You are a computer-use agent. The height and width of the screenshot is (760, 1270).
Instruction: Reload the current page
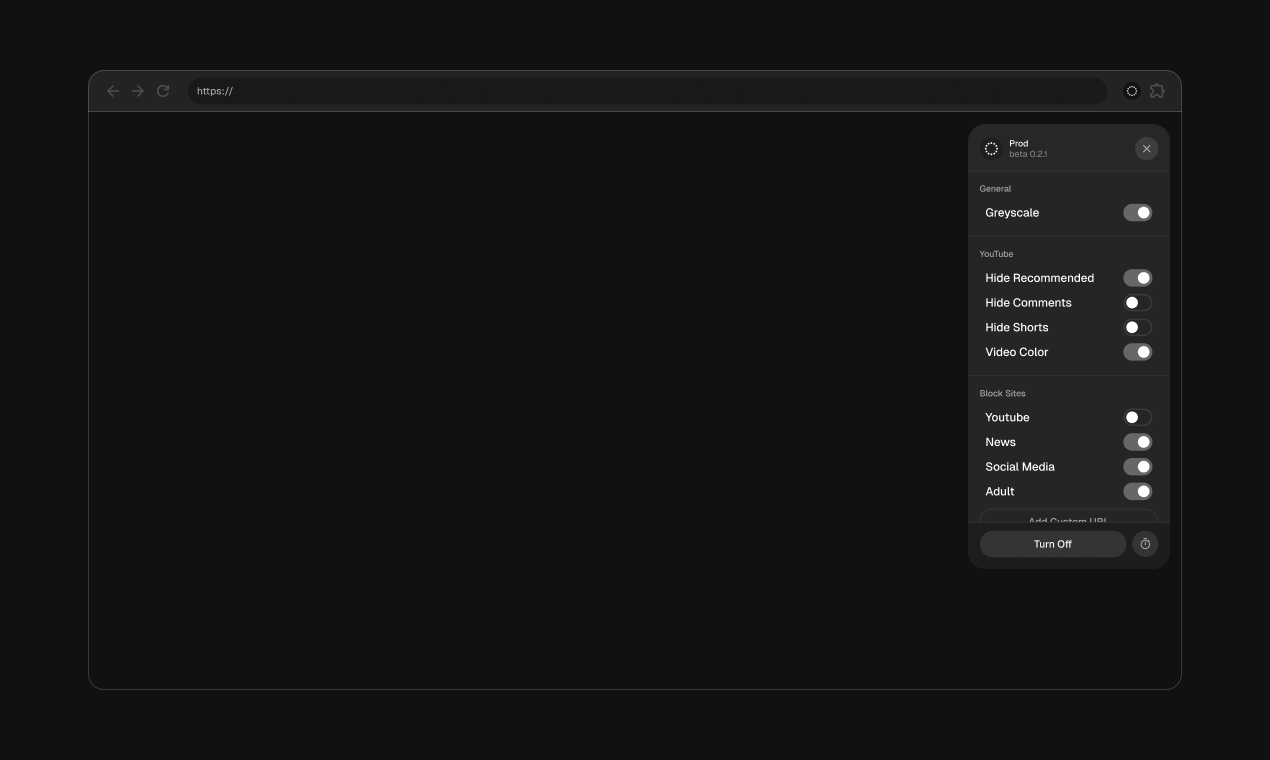point(163,90)
